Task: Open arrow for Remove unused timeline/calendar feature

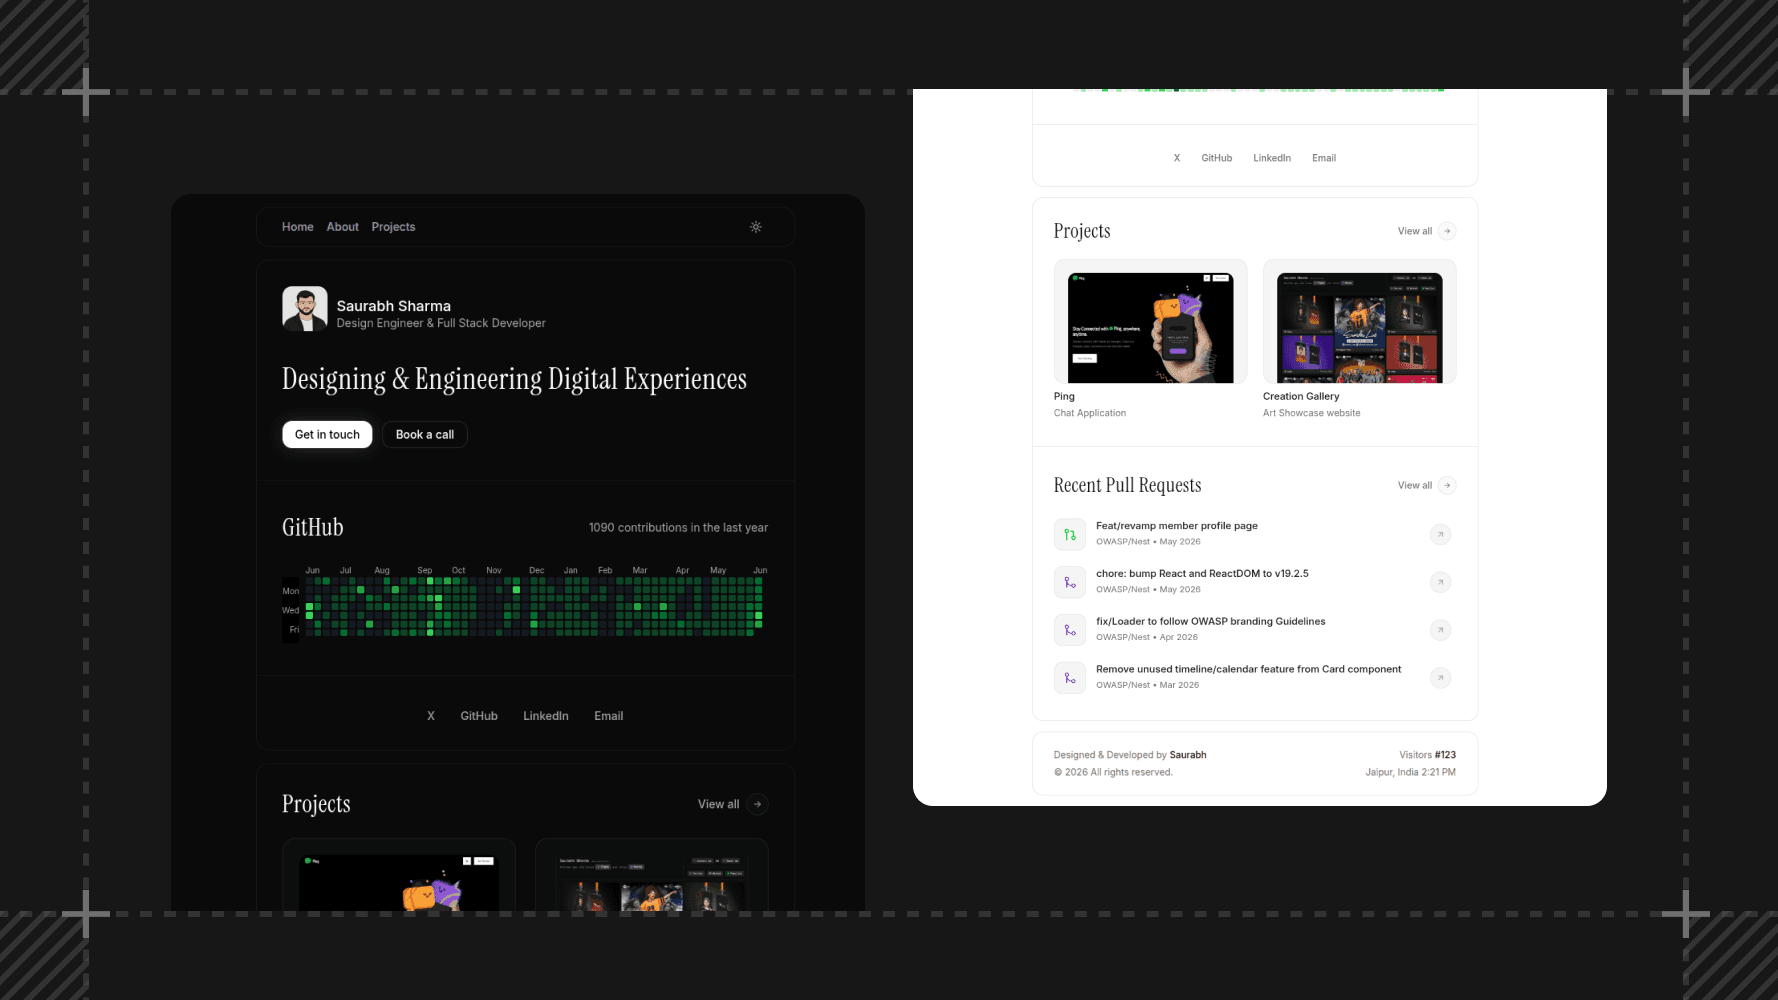Action: coord(1440,678)
